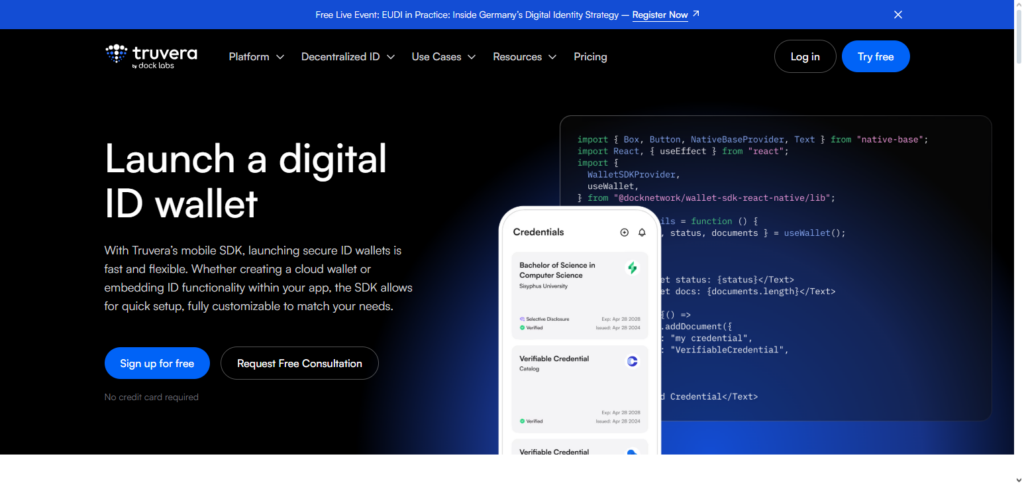Click green Verified status on Catalog card
1024x485 pixels.
click(x=531, y=421)
